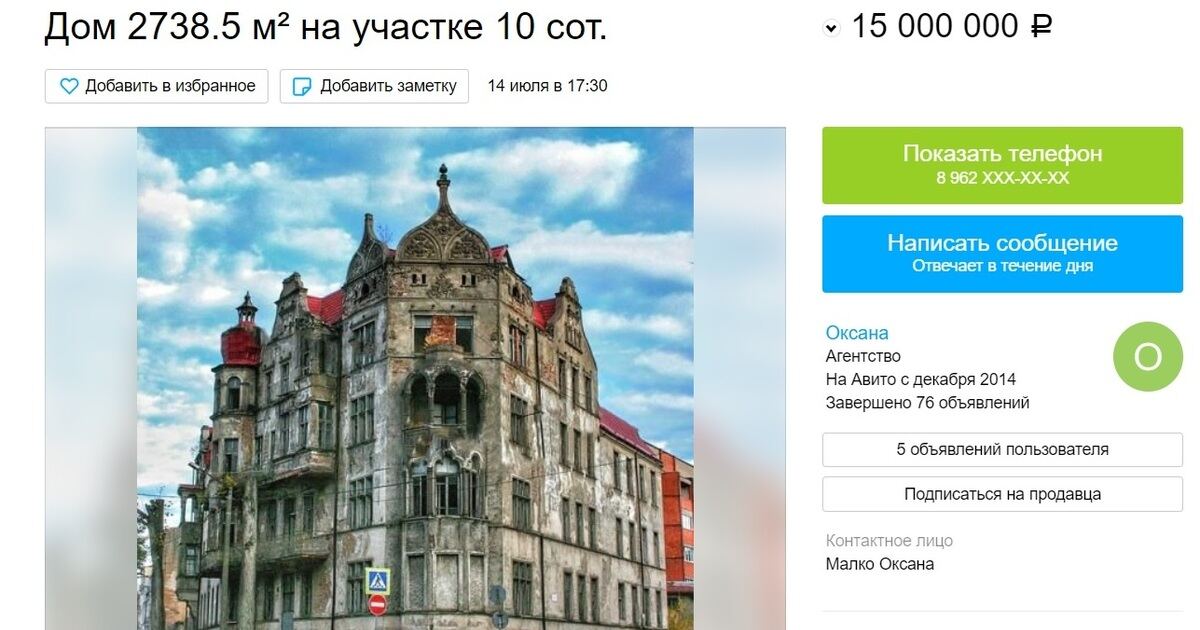
Task: Click the heart icon for favorites
Action: coord(69,86)
